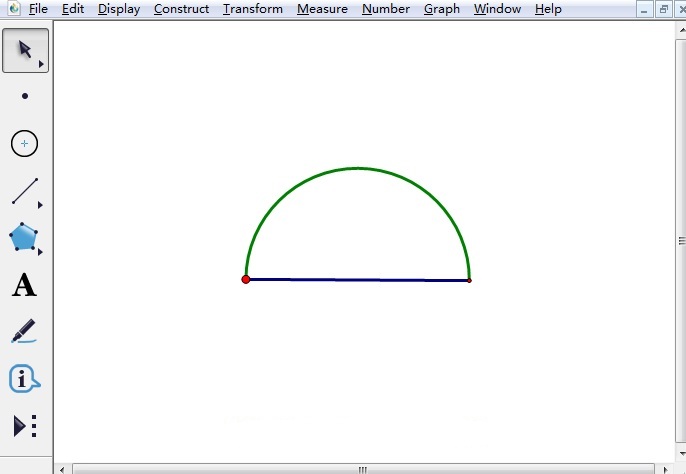
Task: Click the horizontal scrollbar thumb
Action: click(363, 470)
